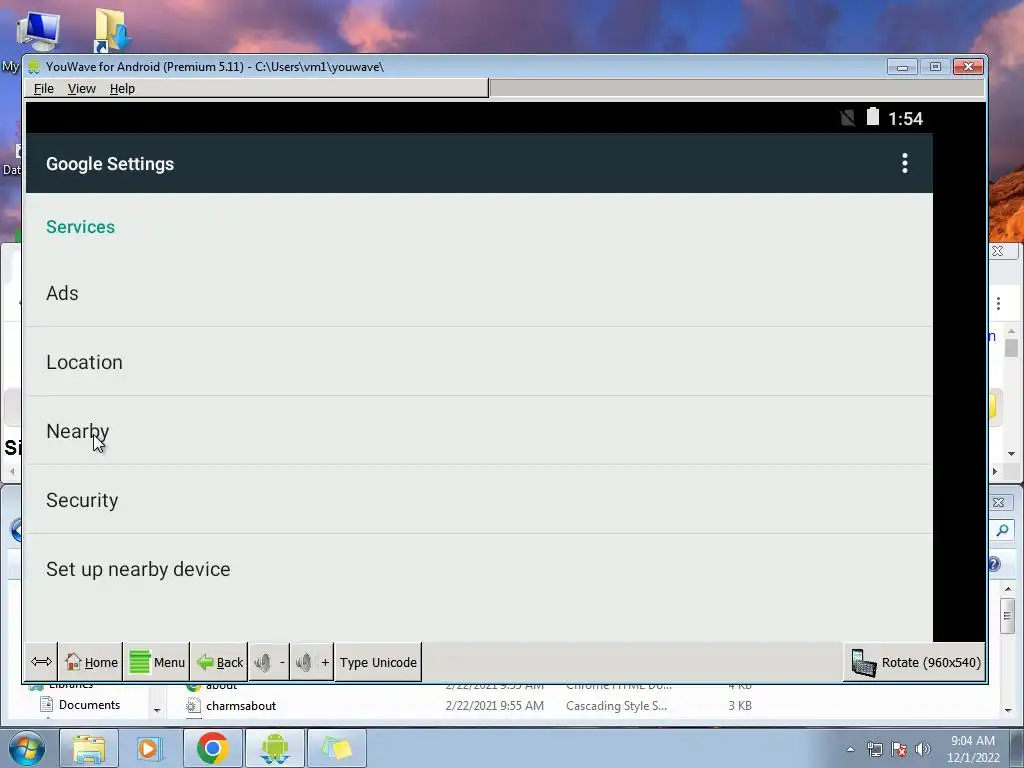This screenshot has width=1024, height=768.
Task: Click the Back button in YouWave toolbar
Action: pos(219,662)
